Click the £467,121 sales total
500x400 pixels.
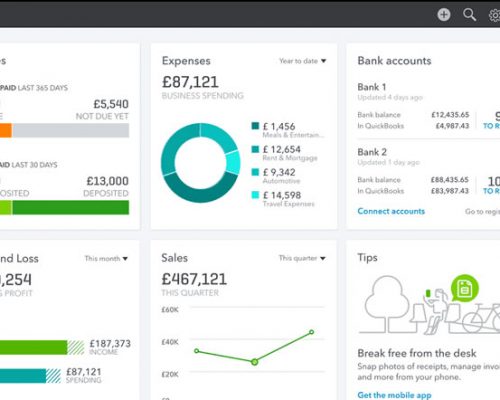click(194, 279)
